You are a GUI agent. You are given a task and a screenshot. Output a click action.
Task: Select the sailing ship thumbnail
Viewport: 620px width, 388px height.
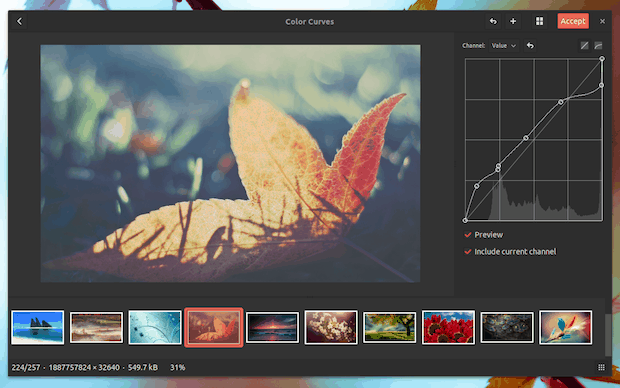38,327
